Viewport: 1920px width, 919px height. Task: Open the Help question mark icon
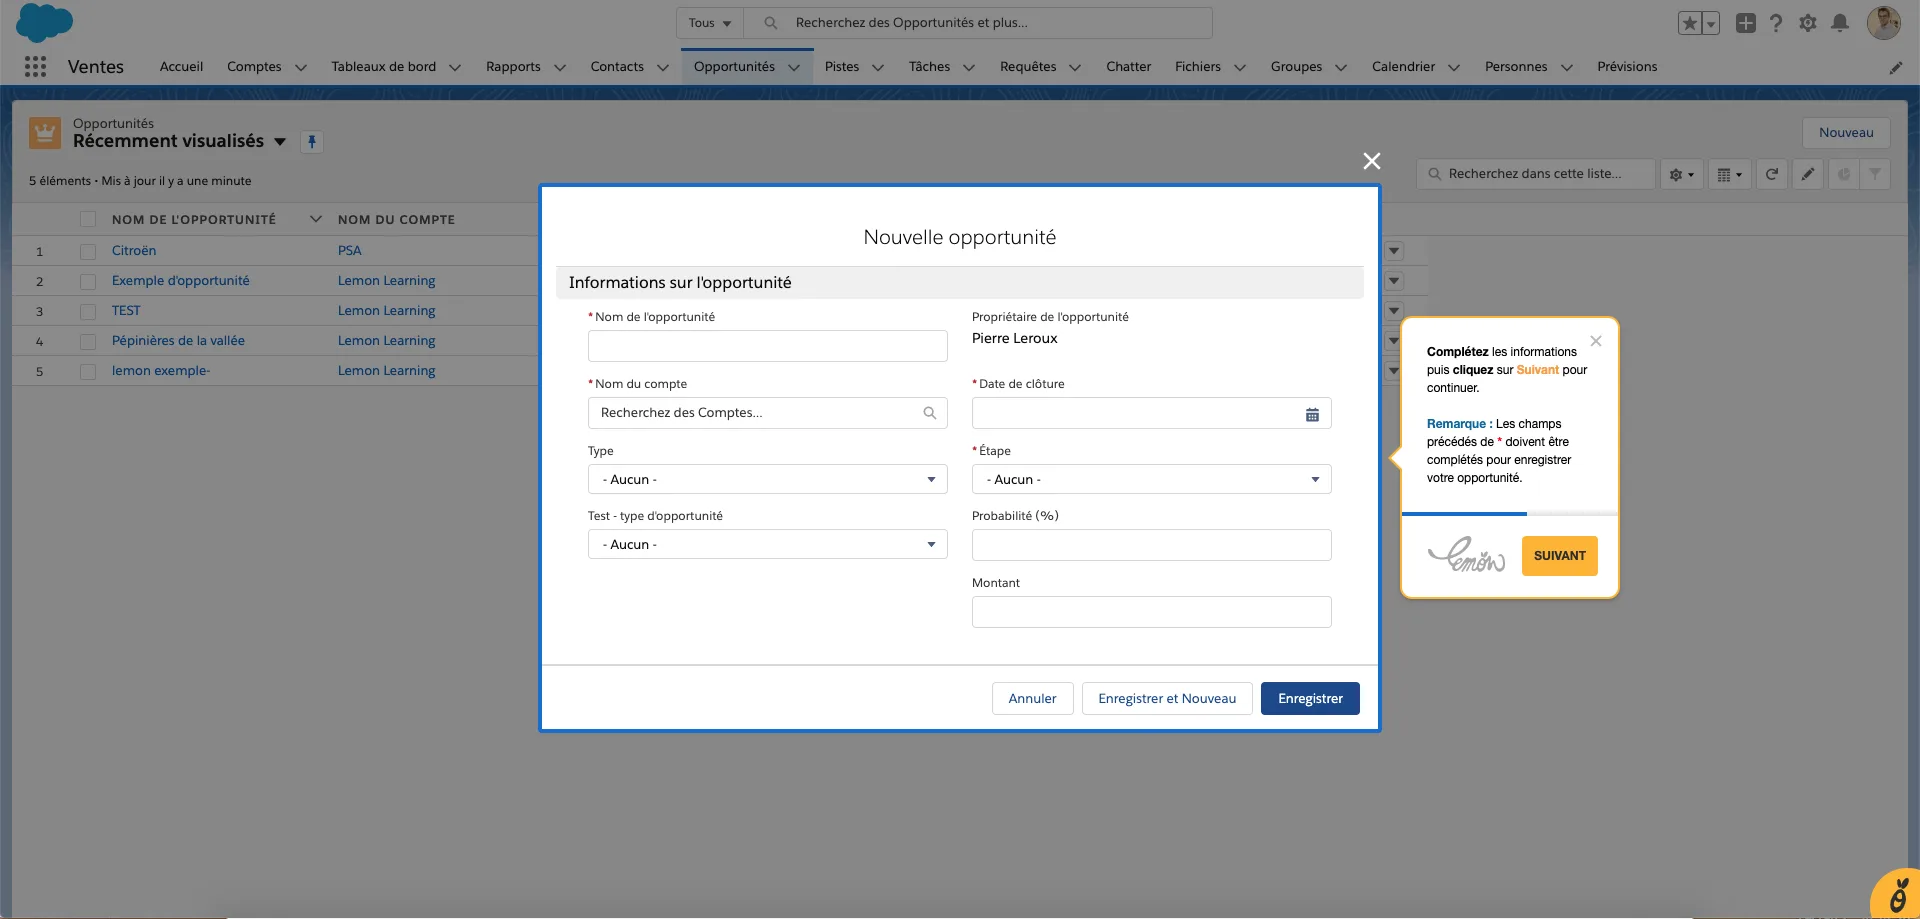1776,23
